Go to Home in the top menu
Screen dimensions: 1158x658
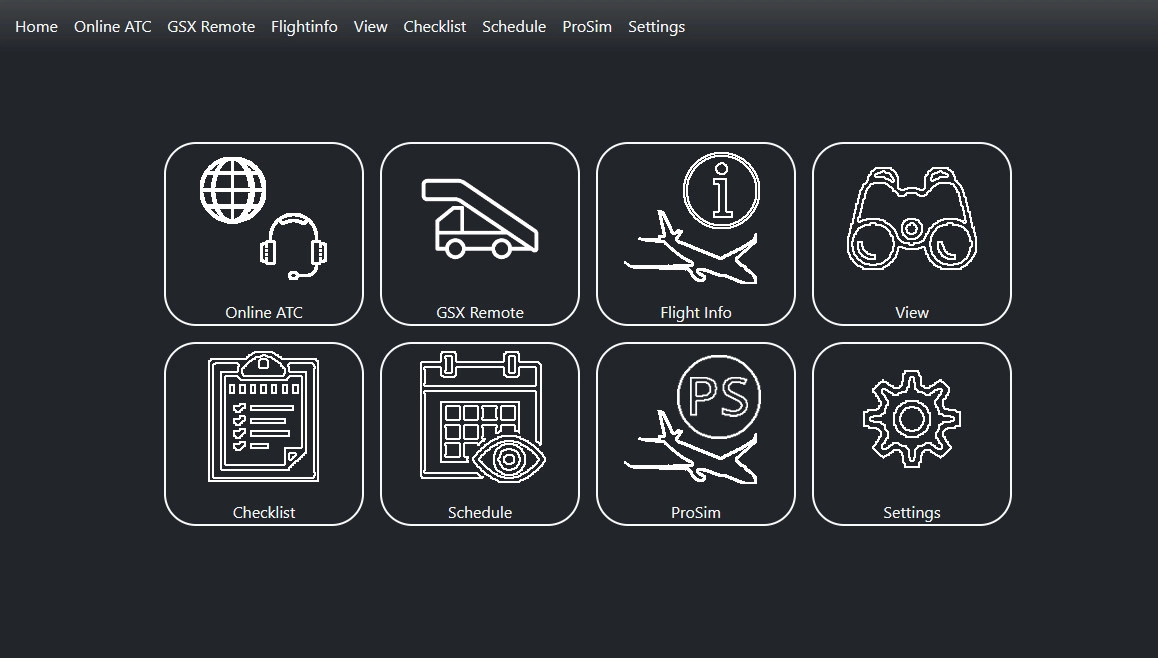point(36,27)
